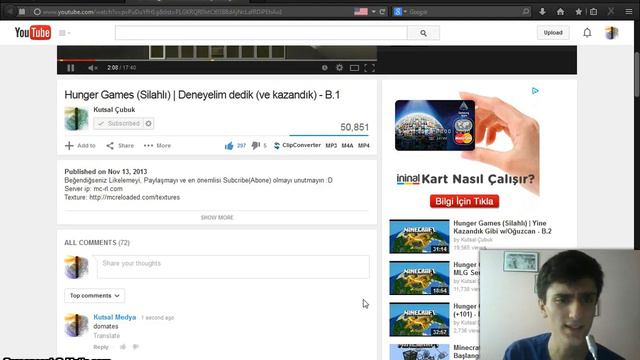Open search engine selector dropdown
The image size is (640, 360).
pos(400,12)
